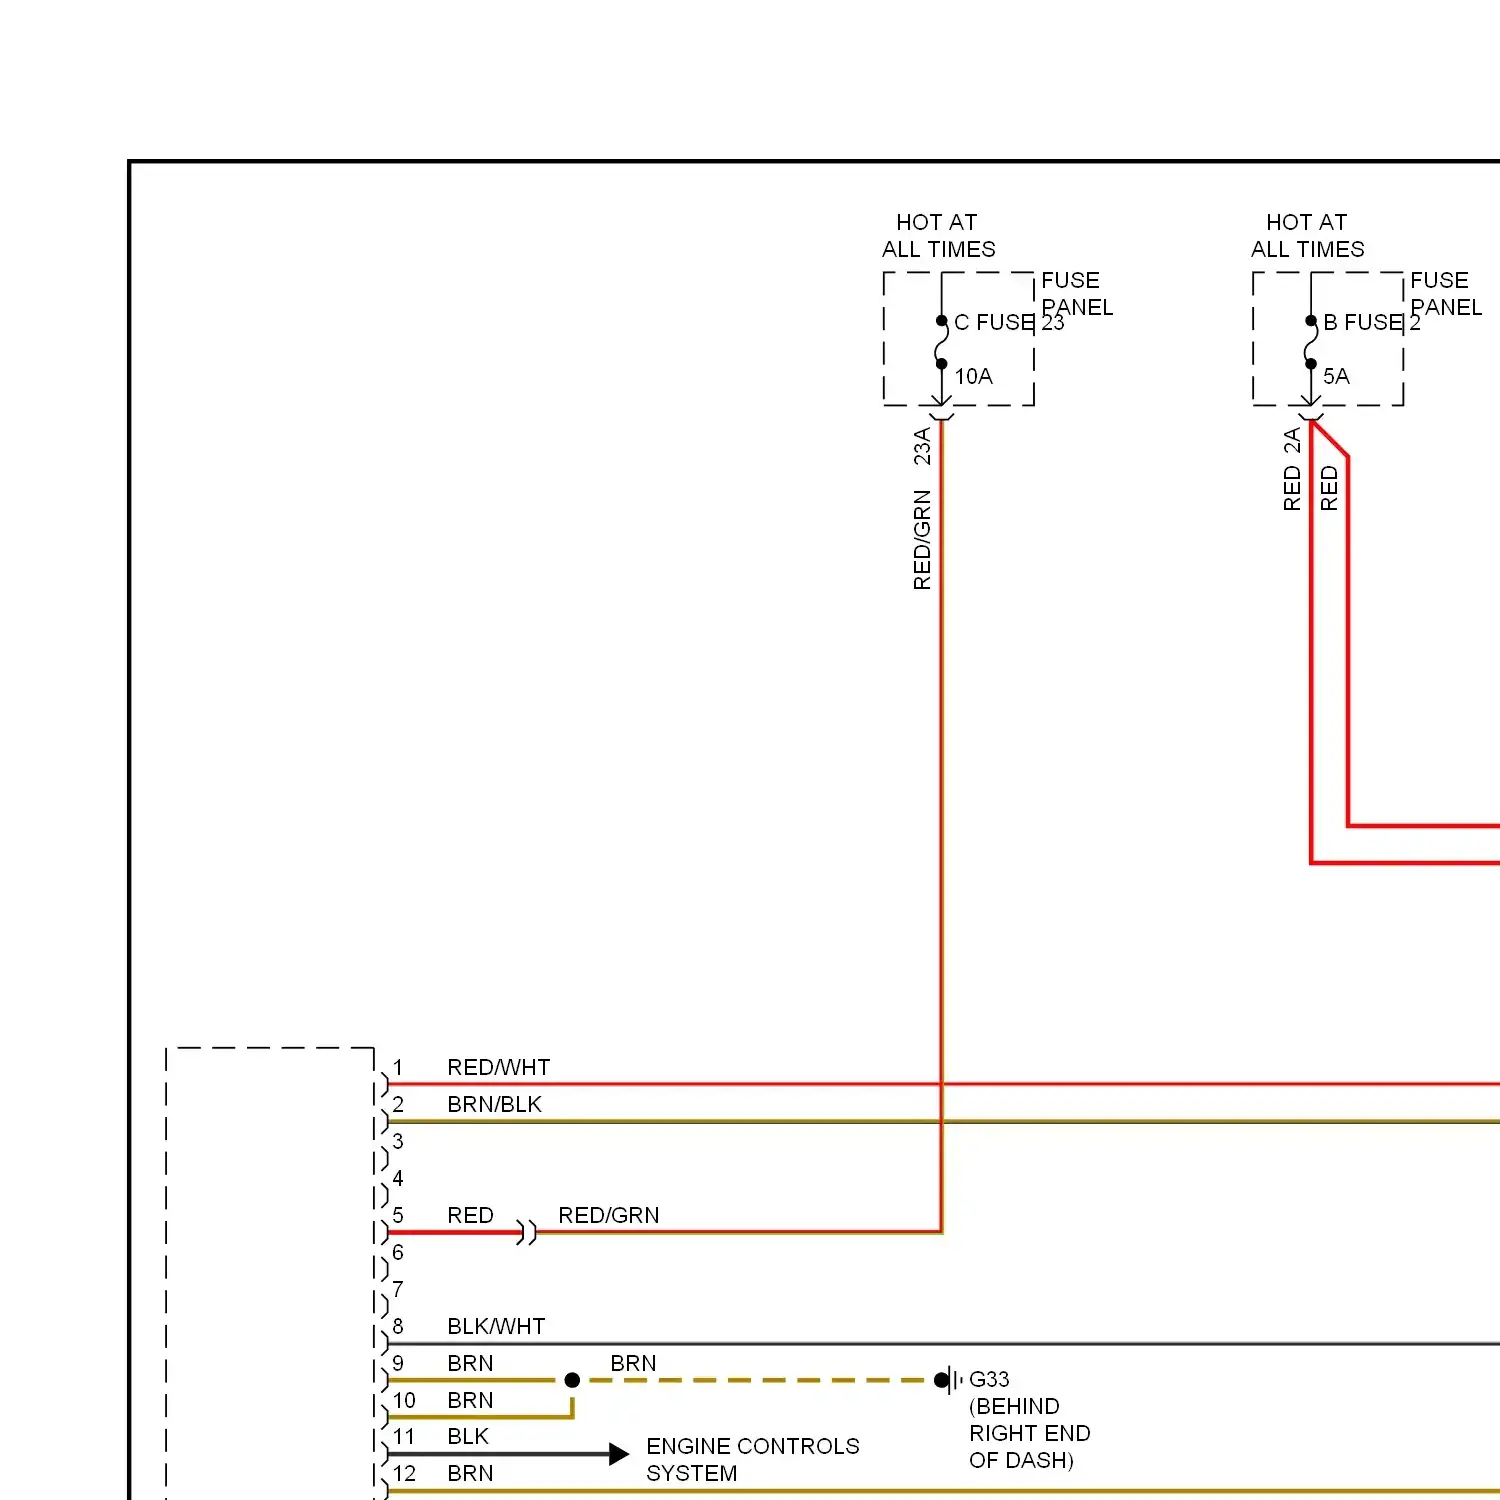Click the C FUSE 23 label
Viewport: 1500px width, 1500px height.
click(x=1009, y=322)
